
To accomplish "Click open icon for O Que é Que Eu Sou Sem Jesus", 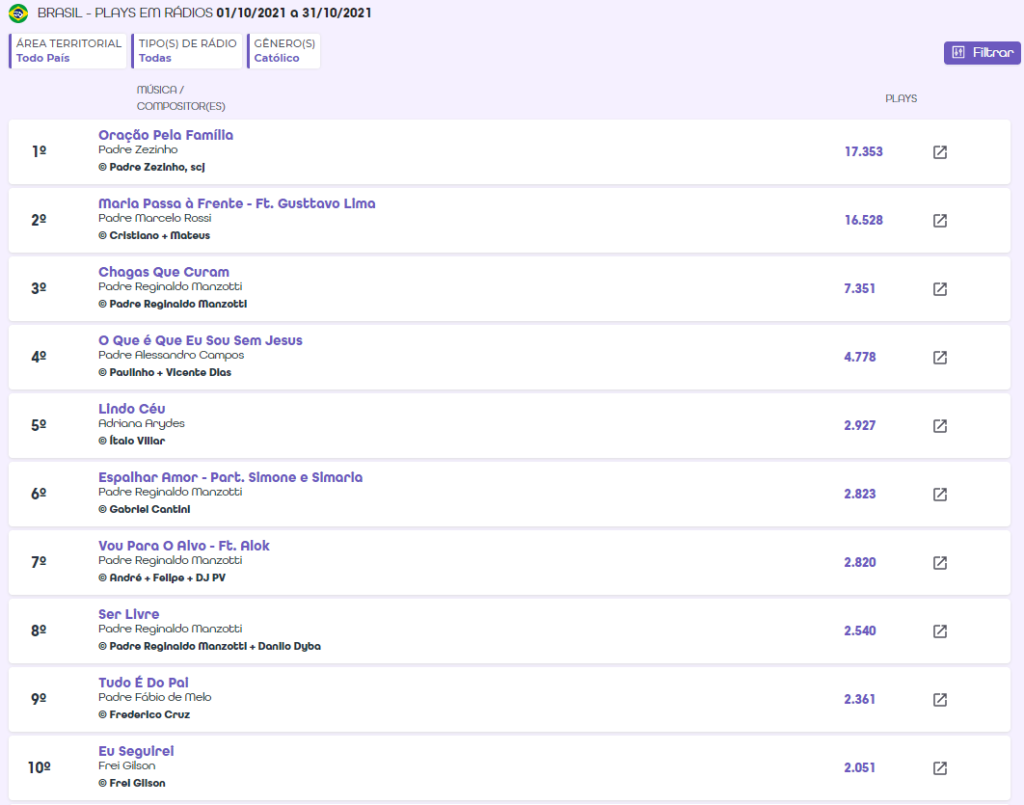I will point(940,357).
